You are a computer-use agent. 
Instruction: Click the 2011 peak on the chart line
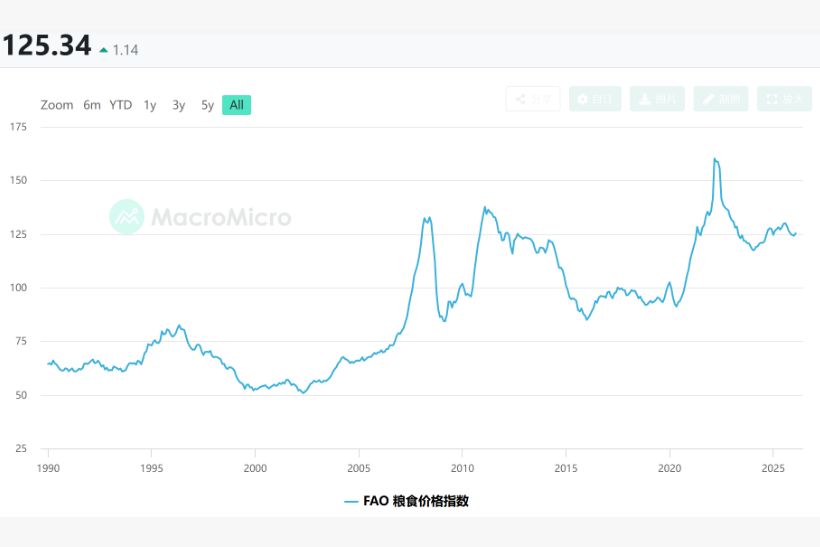pos(485,208)
